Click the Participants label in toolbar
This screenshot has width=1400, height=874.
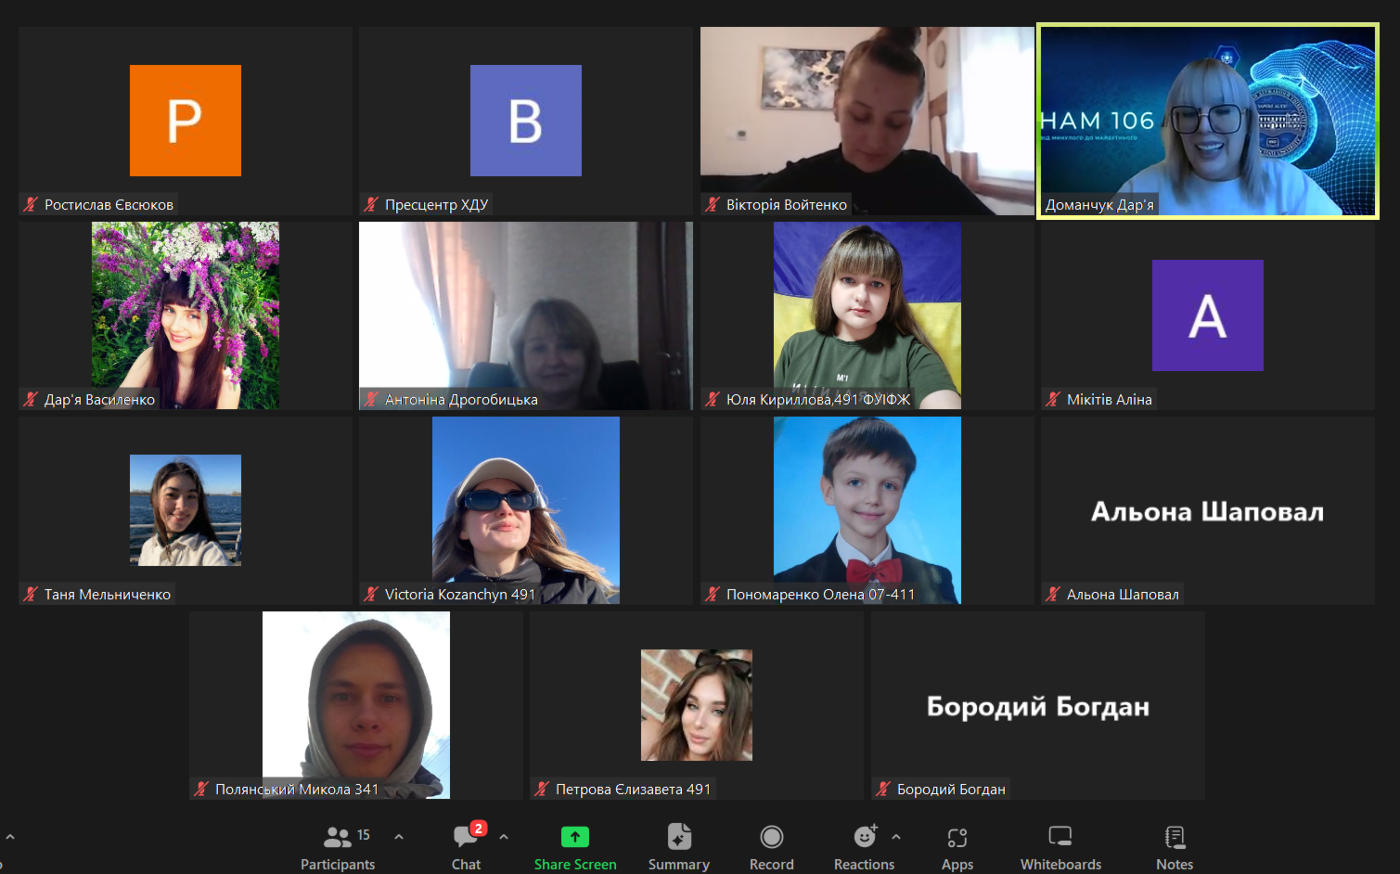point(338,864)
